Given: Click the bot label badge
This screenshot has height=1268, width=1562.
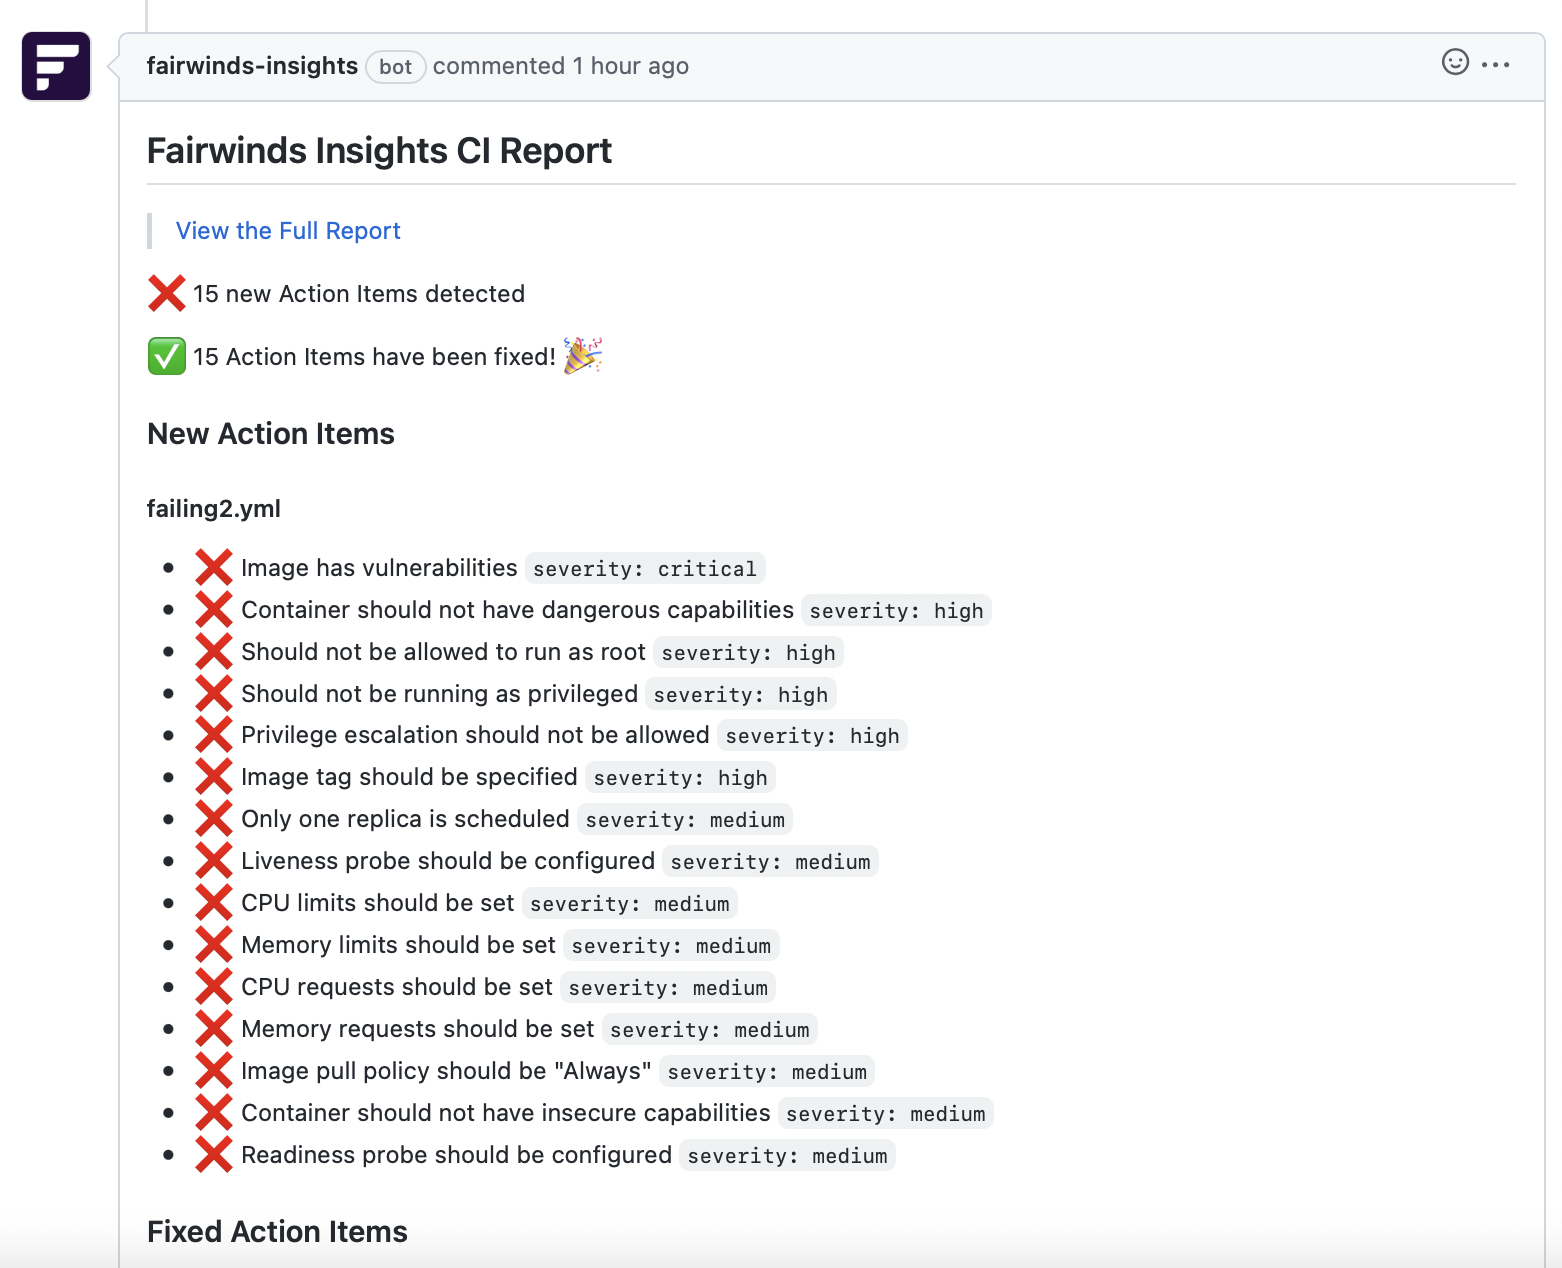Looking at the screenshot, I should [x=395, y=67].
